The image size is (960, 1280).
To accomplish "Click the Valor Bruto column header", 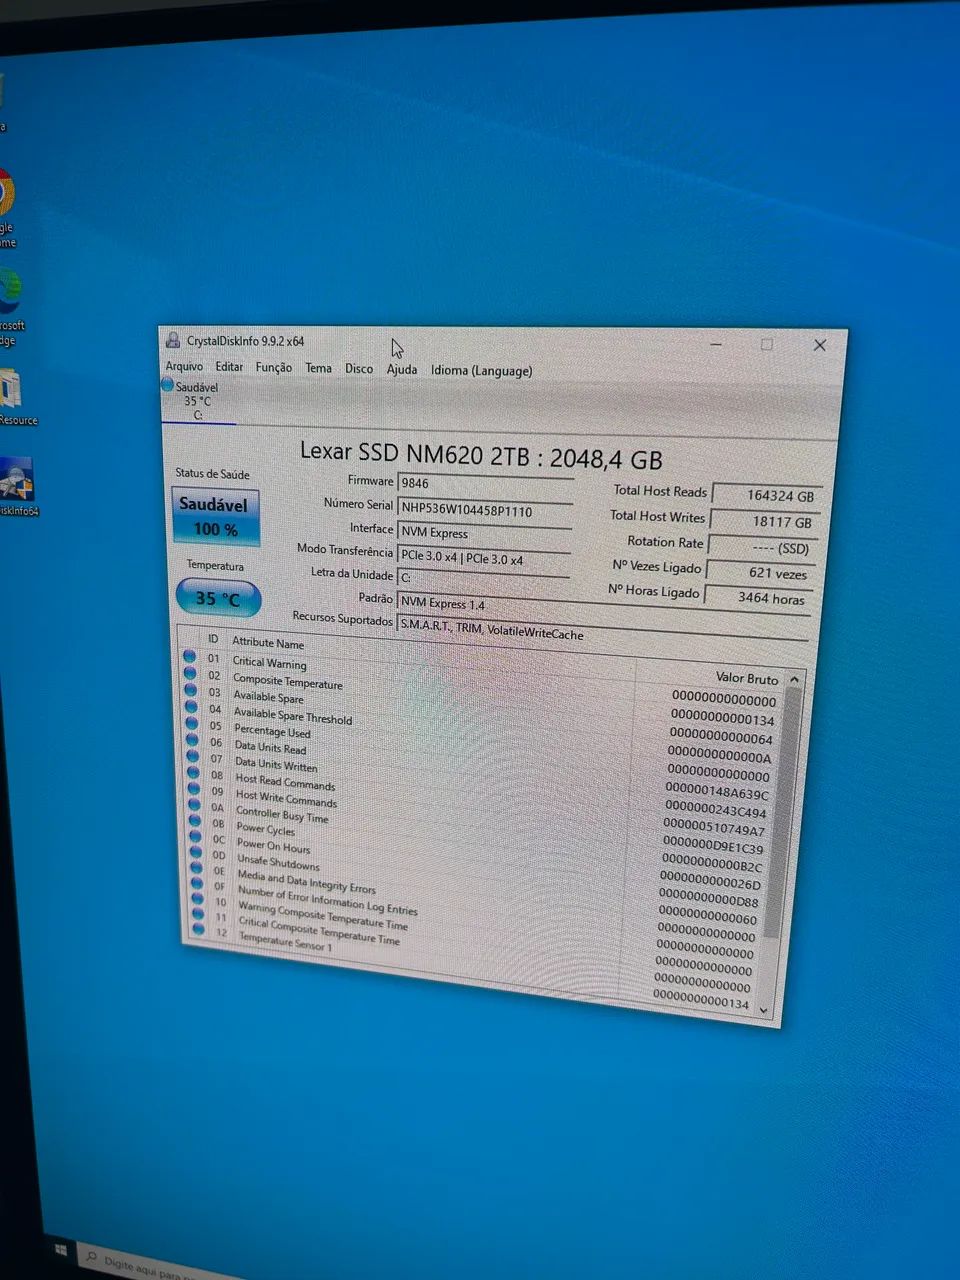I will click(x=747, y=677).
